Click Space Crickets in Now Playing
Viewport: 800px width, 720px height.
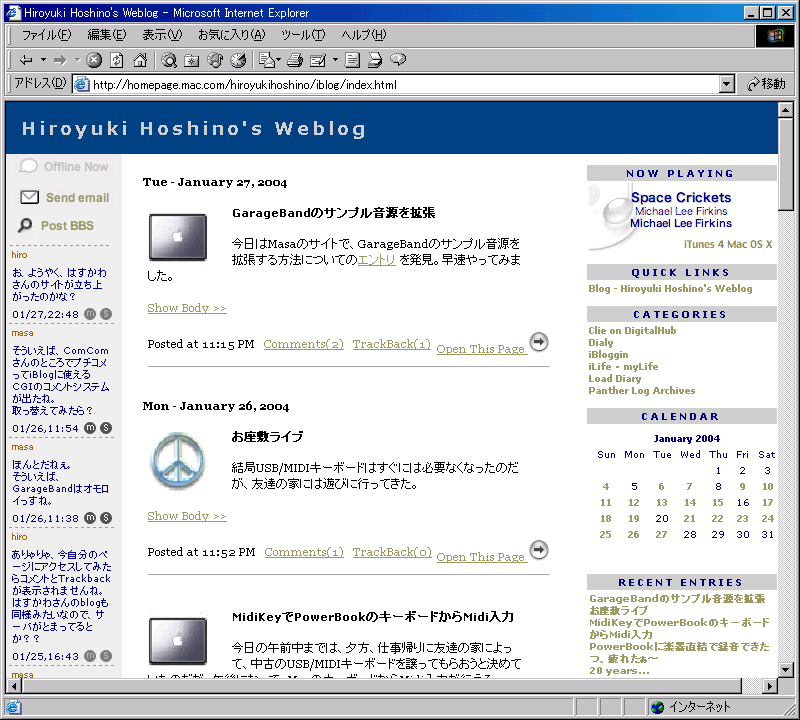tap(681, 197)
